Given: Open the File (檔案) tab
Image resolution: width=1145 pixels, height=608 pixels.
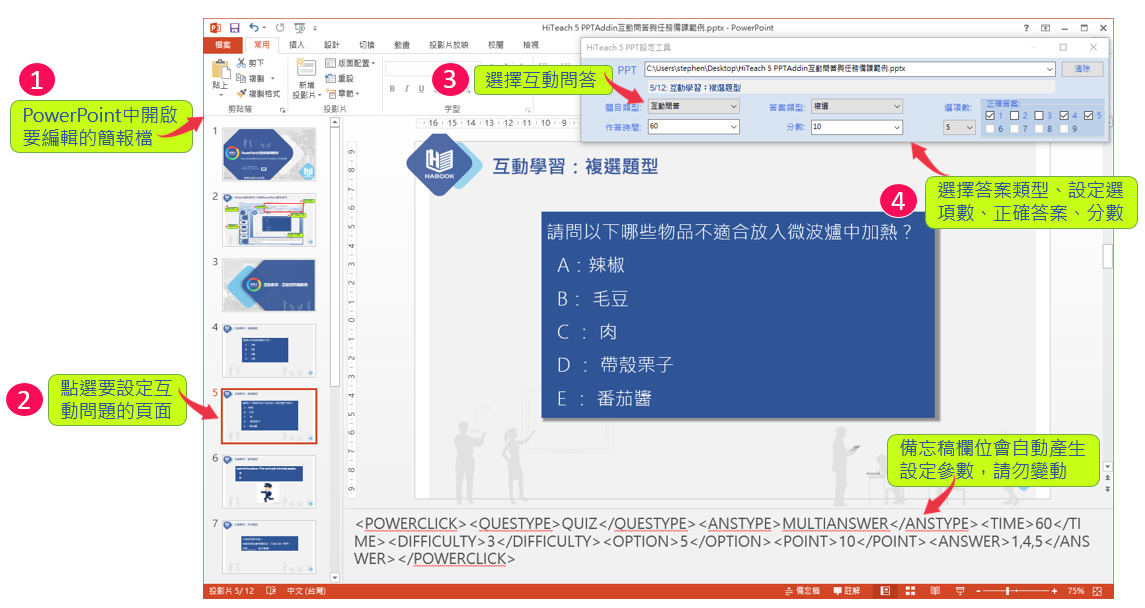Looking at the screenshot, I should click(223, 45).
